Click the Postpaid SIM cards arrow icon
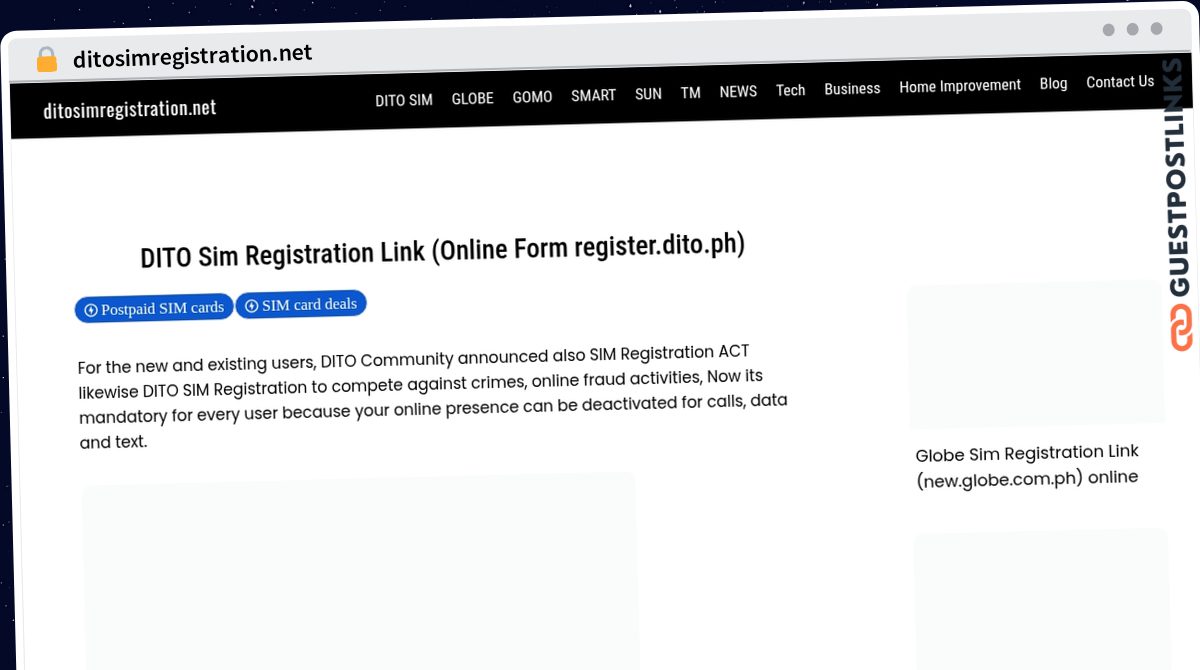Screen dimensions: 1200x670 point(91,310)
